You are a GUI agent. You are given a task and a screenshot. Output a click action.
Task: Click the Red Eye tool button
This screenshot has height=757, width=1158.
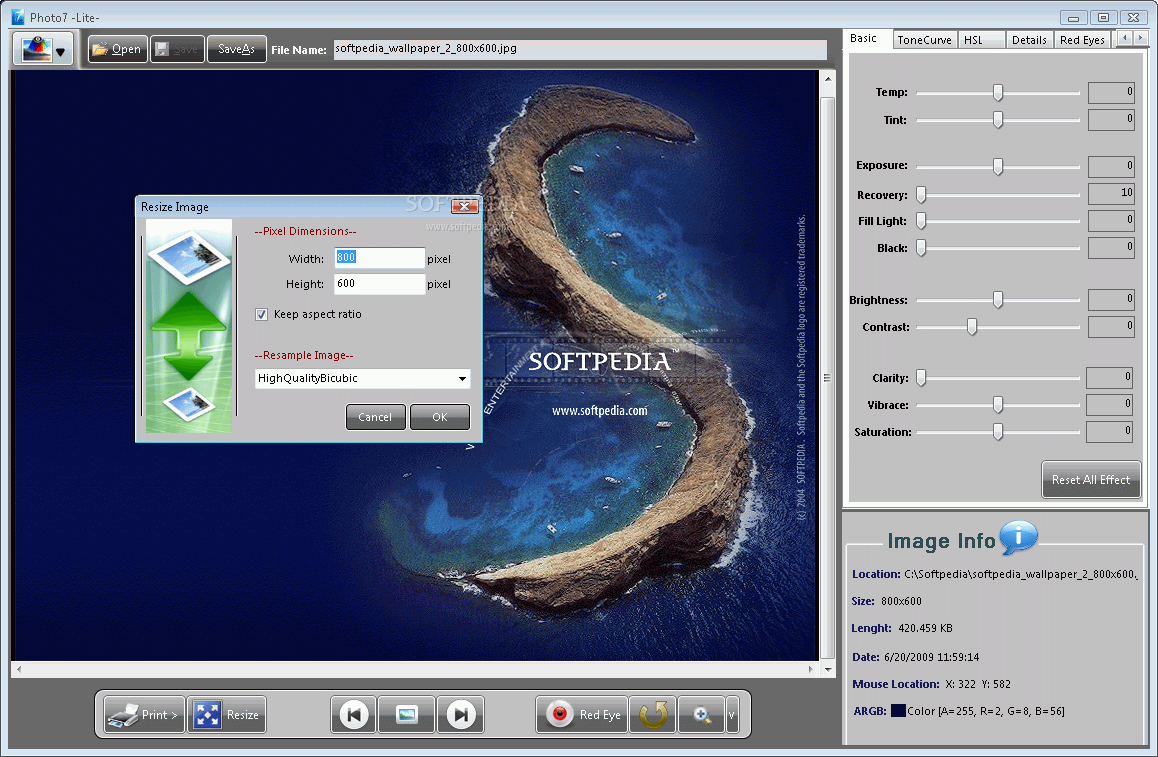point(582,714)
